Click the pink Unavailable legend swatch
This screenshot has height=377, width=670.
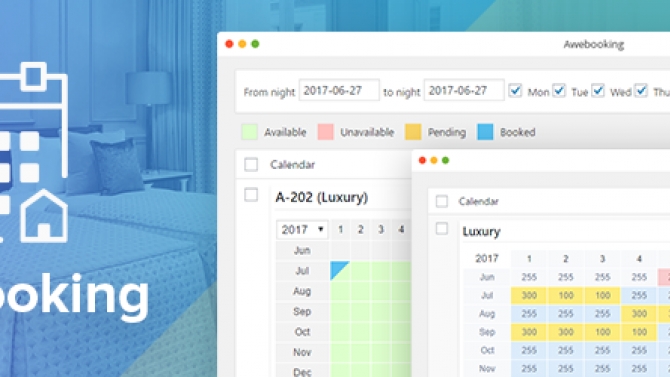[326, 132]
